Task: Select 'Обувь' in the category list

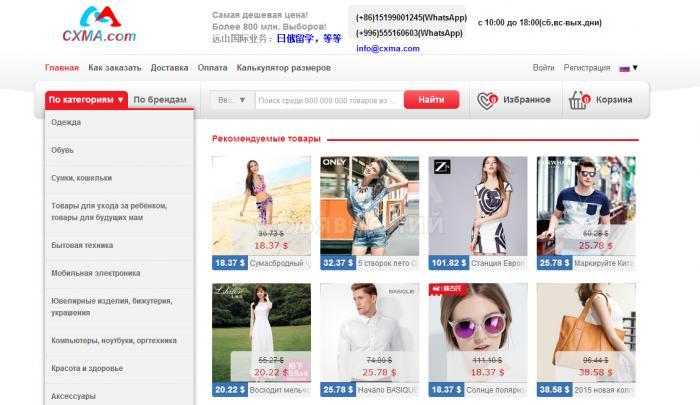Action: coord(63,150)
